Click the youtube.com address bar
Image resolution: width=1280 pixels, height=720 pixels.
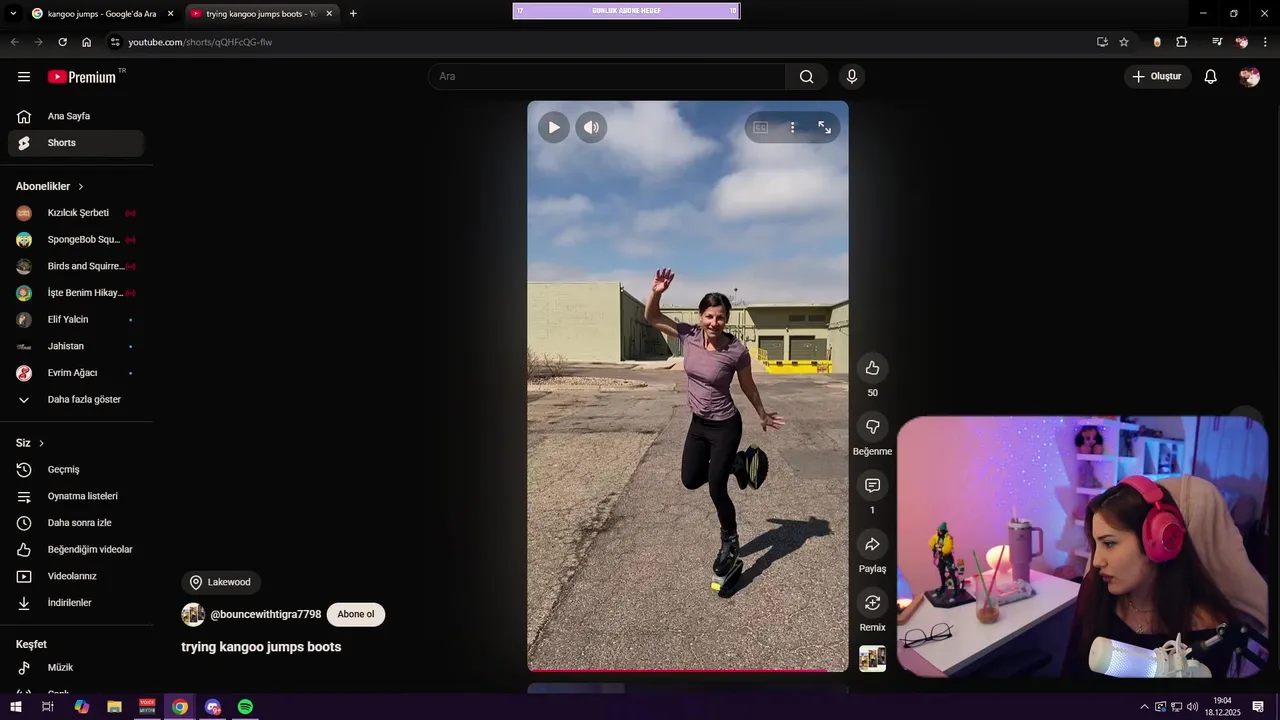tap(600, 42)
